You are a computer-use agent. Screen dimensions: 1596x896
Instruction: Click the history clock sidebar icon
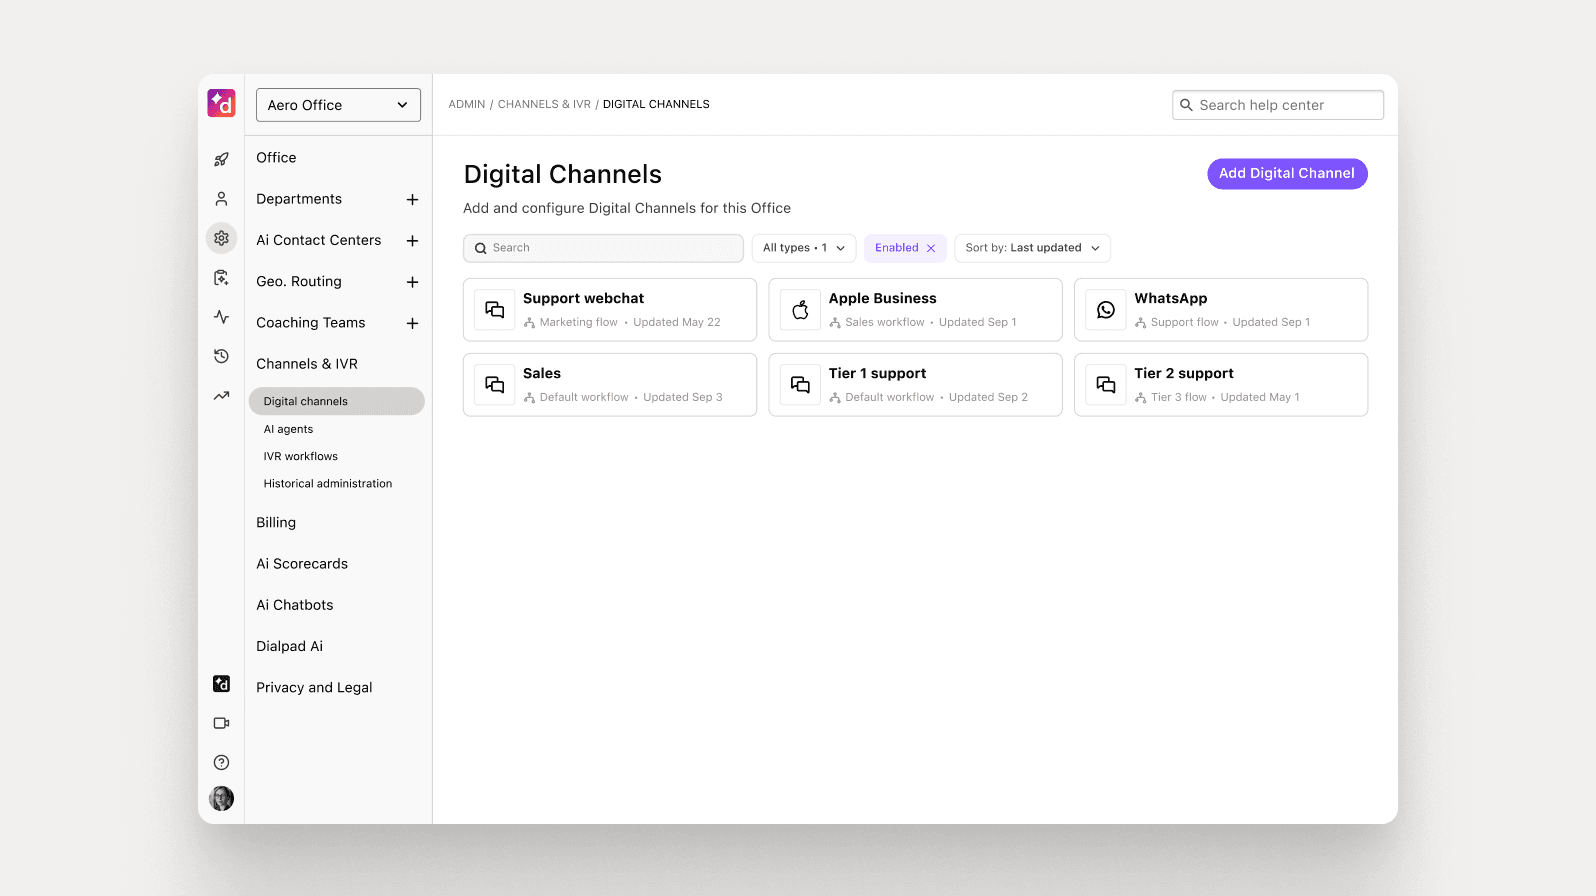221,356
